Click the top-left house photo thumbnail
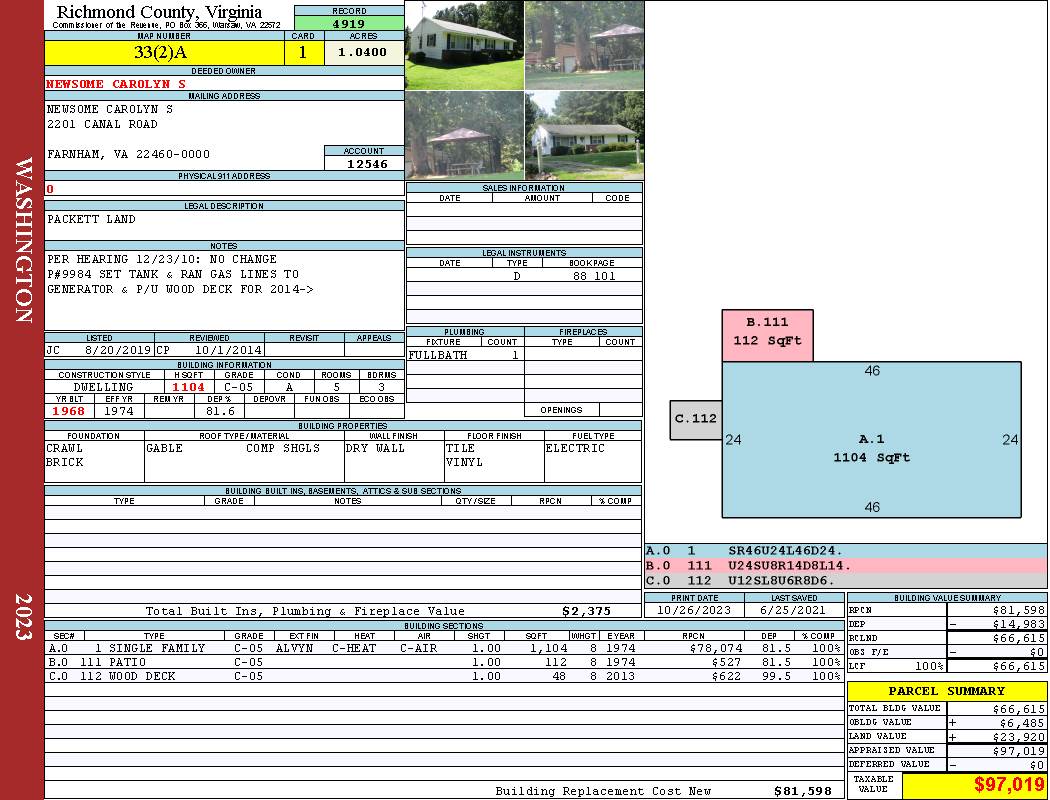 coord(464,45)
